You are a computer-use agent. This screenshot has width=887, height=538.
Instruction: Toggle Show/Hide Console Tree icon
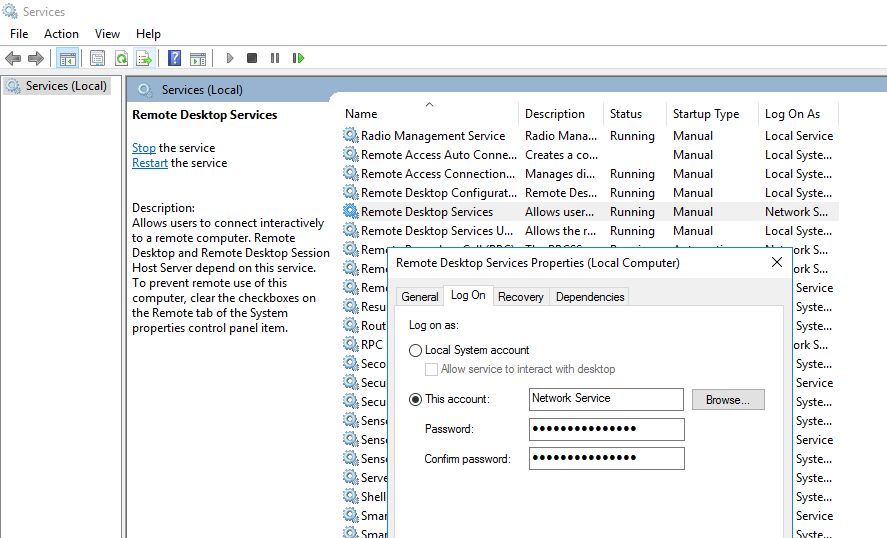pos(67,58)
